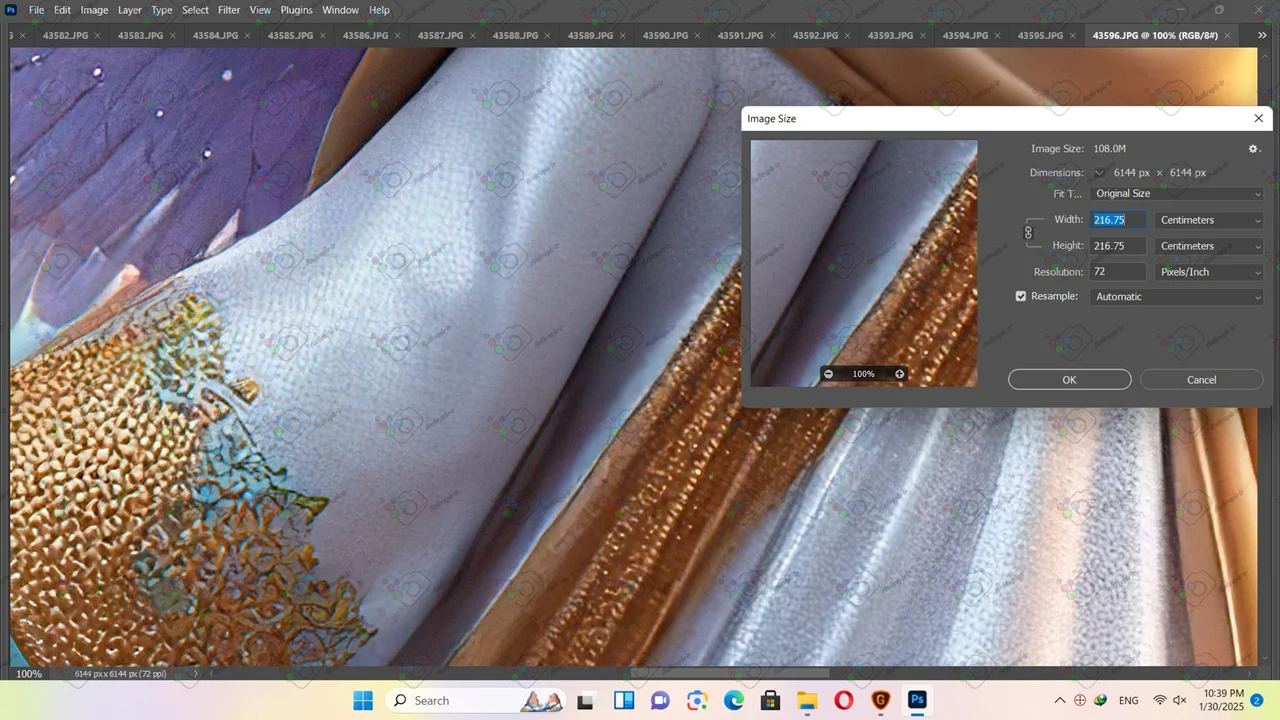Click the horizontal scrollbar under the canvas
The image size is (1280, 720).
coord(728,673)
